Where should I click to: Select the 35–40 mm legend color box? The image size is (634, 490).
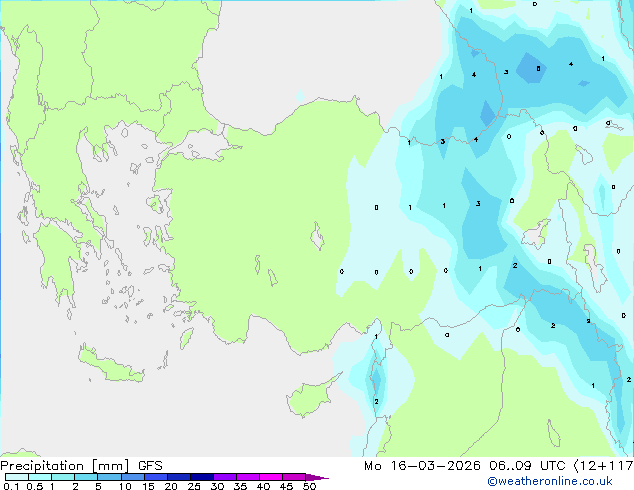[248, 477]
